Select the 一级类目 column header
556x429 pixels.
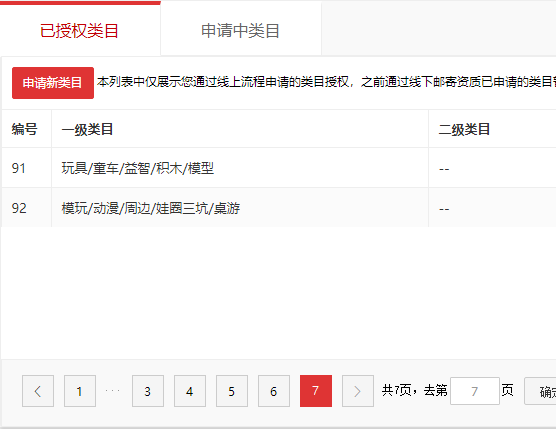pyautogui.click(x=240, y=129)
